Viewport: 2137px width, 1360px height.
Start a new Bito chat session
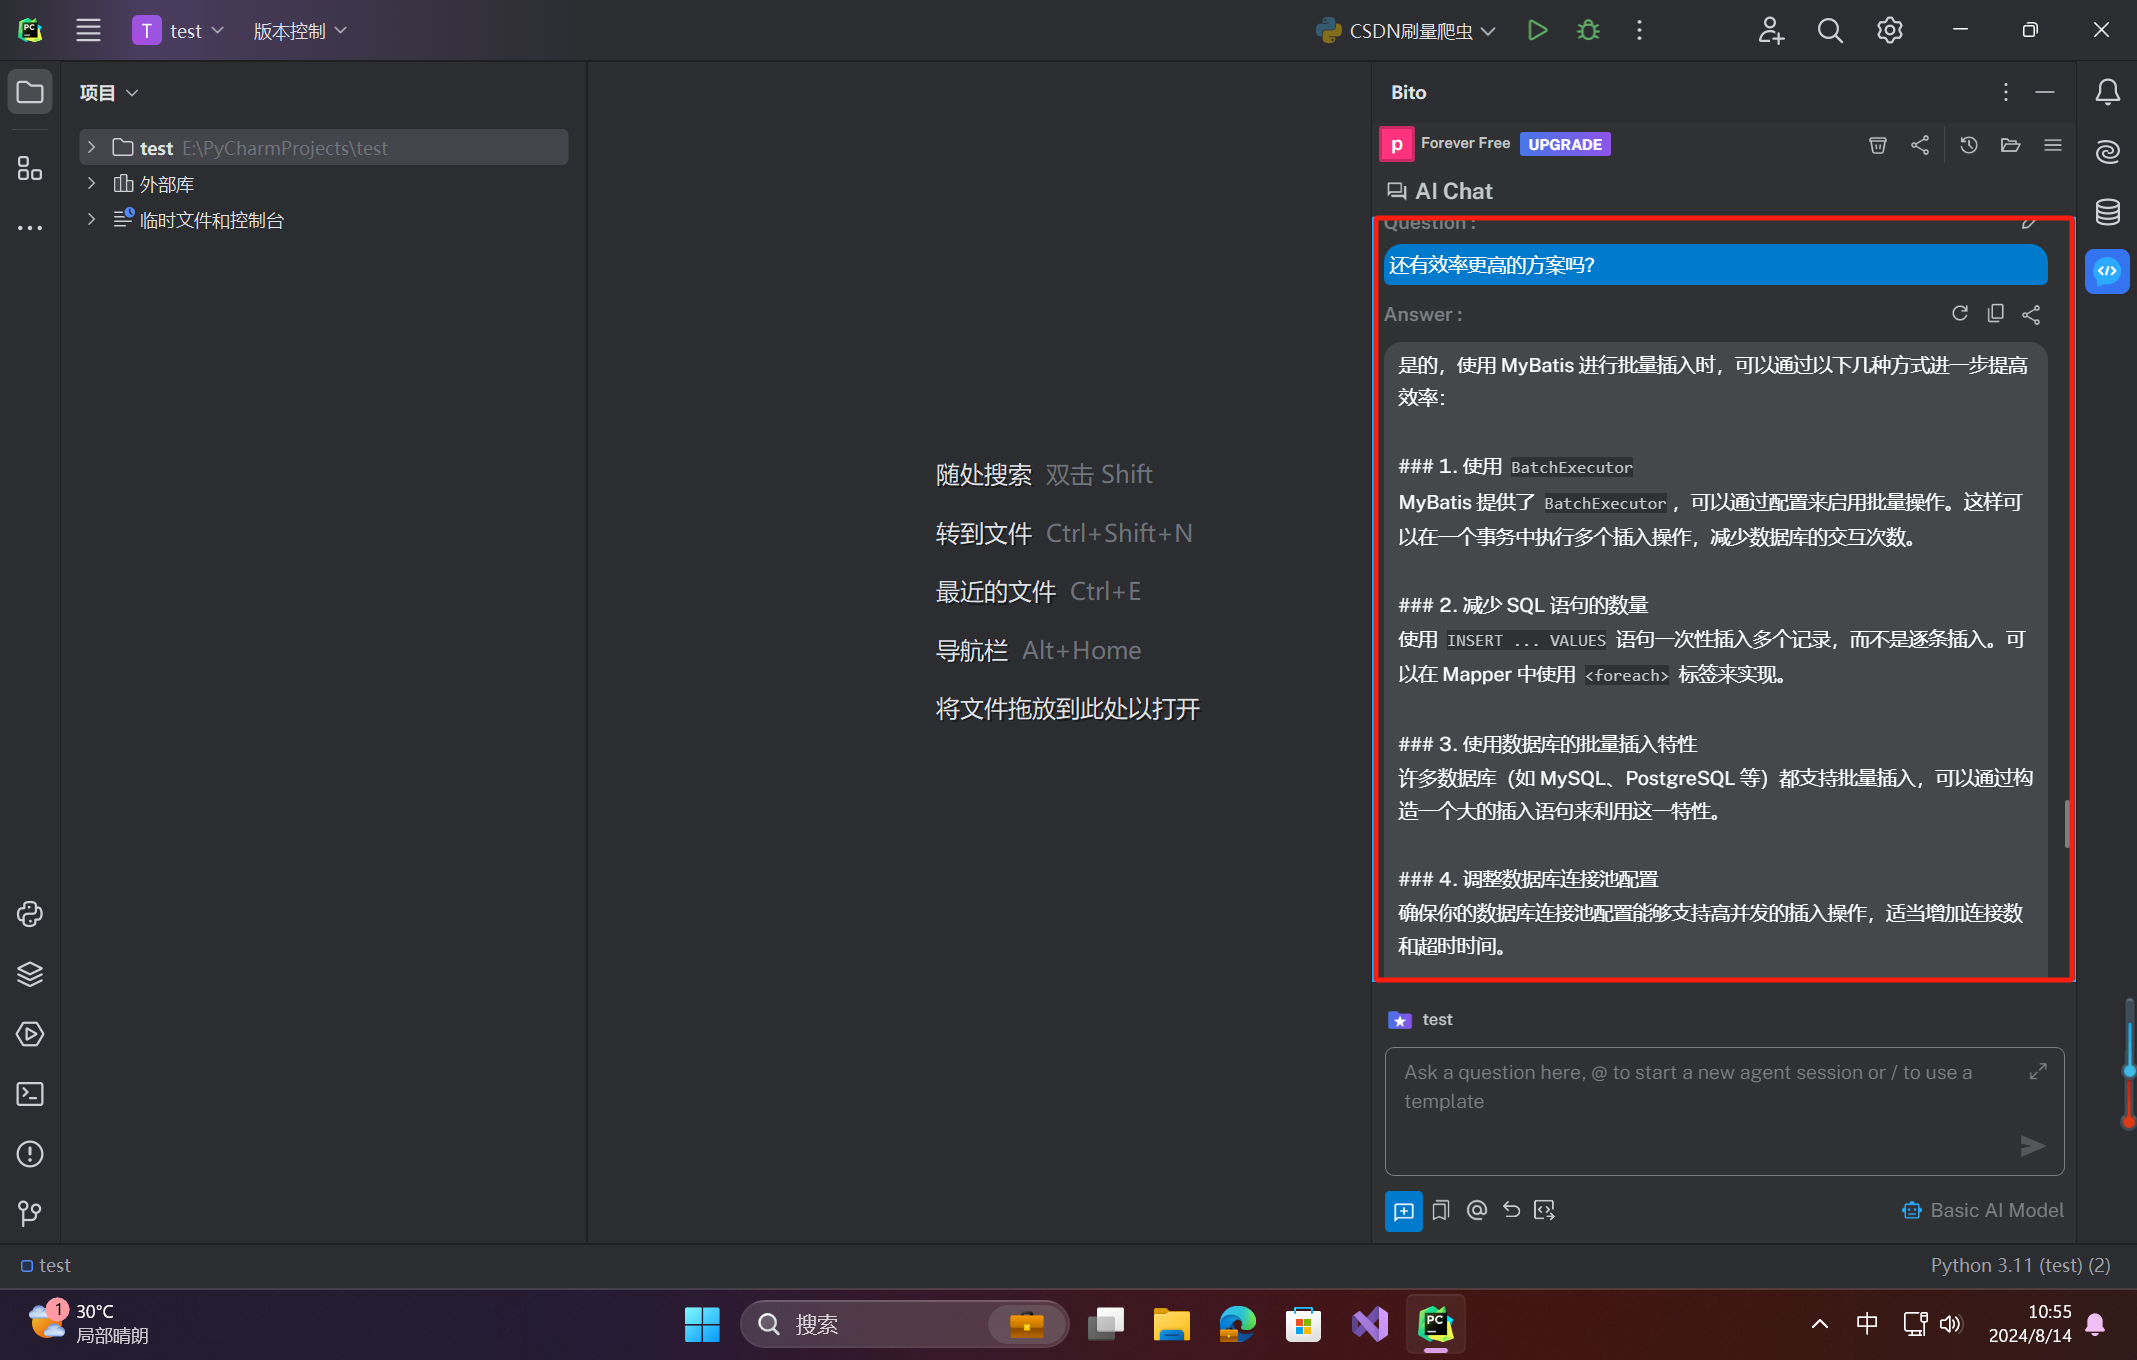[x=1403, y=1210]
